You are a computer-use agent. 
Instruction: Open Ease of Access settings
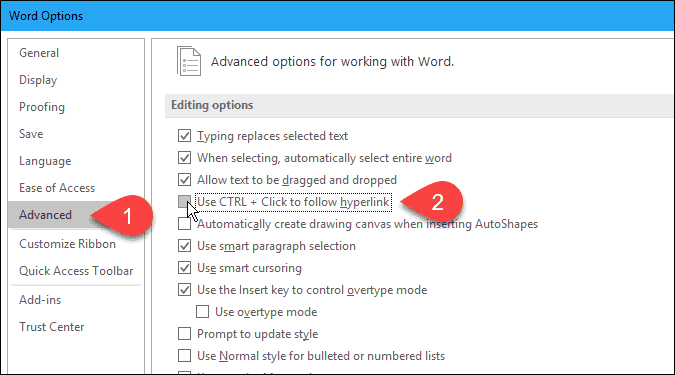[x=57, y=188]
